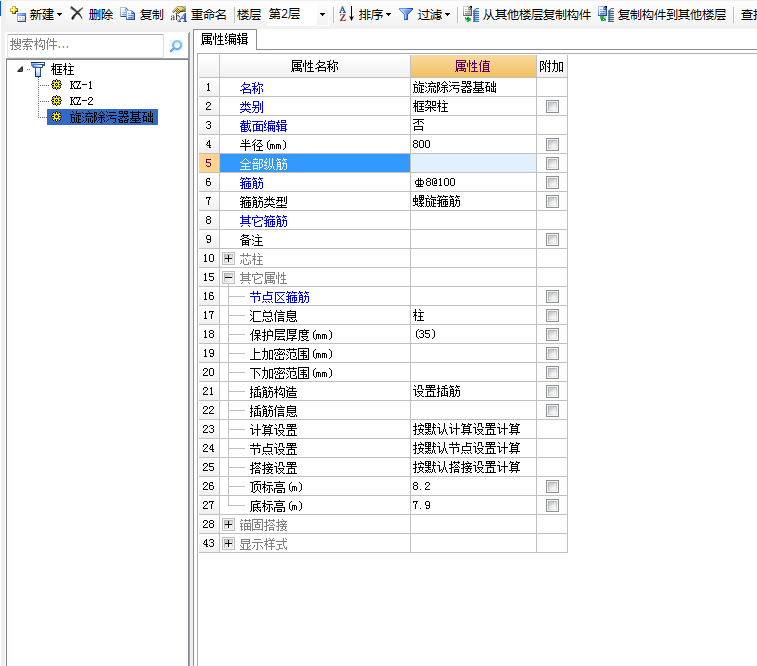Click the 排序 sort A-Z icon
The height and width of the screenshot is (666, 757).
[x=346, y=14]
